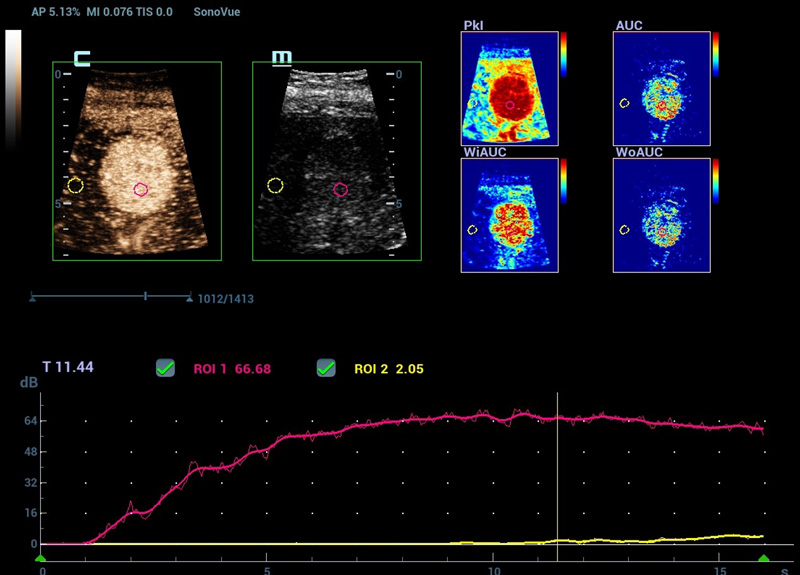This screenshot has height=575, width=800.
Task: Click the yellow ROI on PkI map
Action: [x=470, y=102]
